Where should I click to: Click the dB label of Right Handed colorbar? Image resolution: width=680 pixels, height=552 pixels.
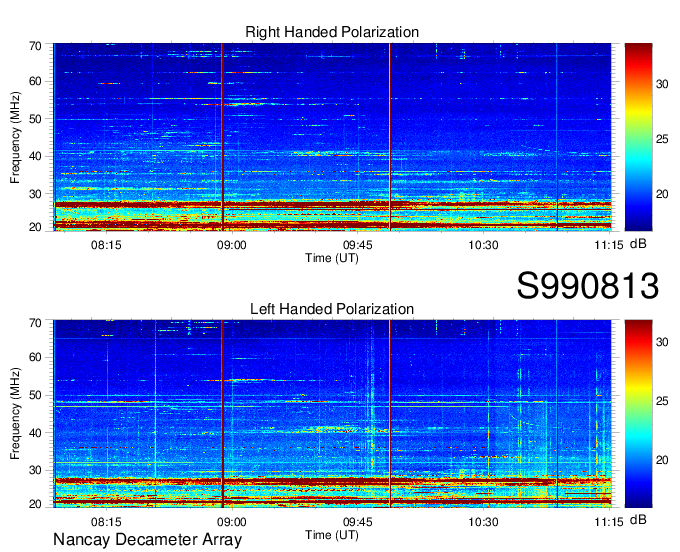638,244
